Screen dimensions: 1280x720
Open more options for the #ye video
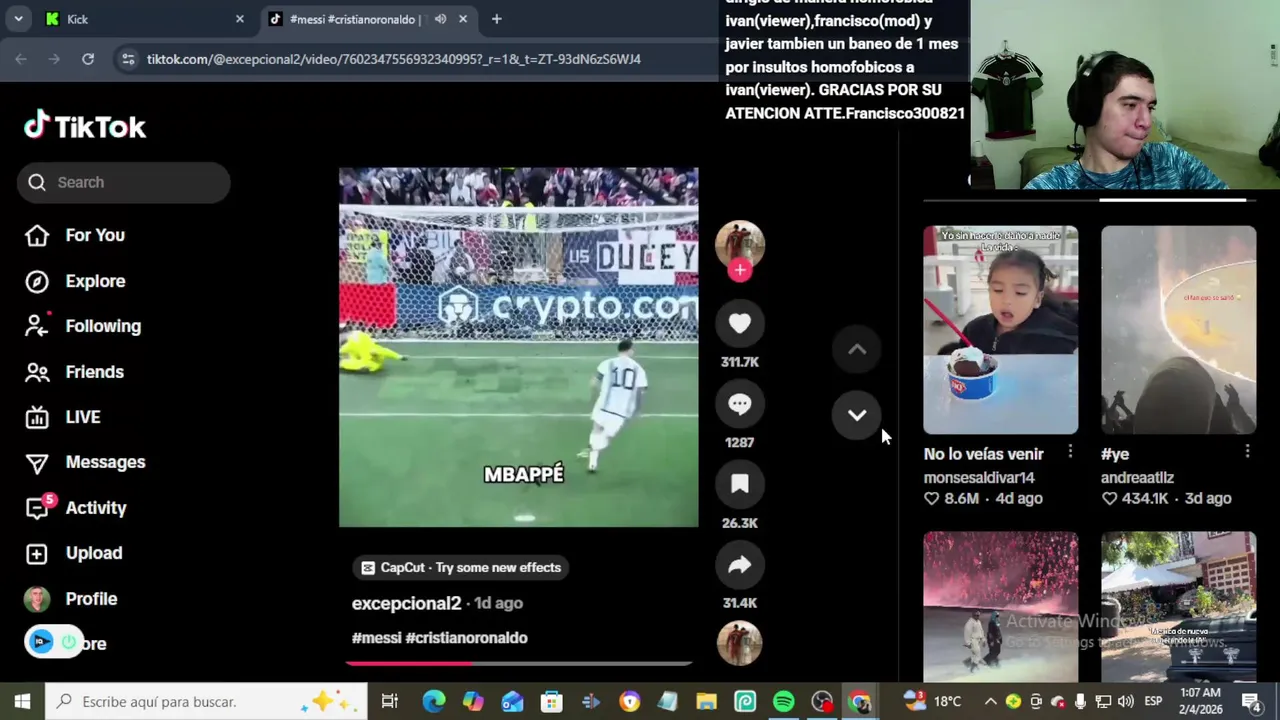pos(1247,453)
